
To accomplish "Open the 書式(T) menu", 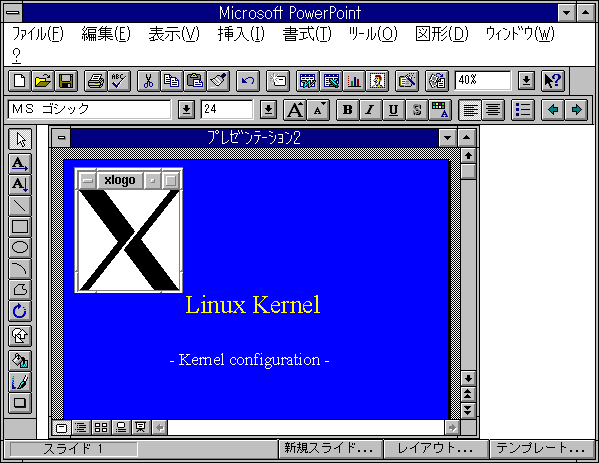I will pos(307,34).
